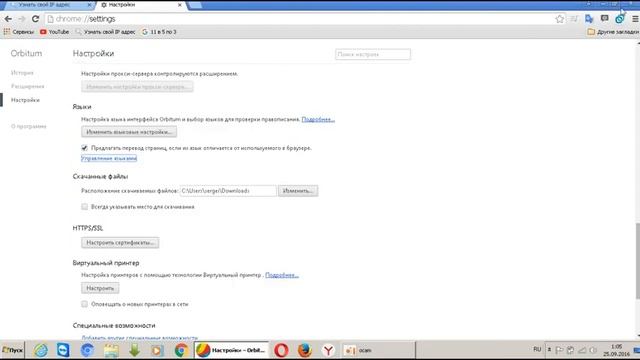
Task: Open the Windows Пуск start button
Action: click(x=12, y=350)
